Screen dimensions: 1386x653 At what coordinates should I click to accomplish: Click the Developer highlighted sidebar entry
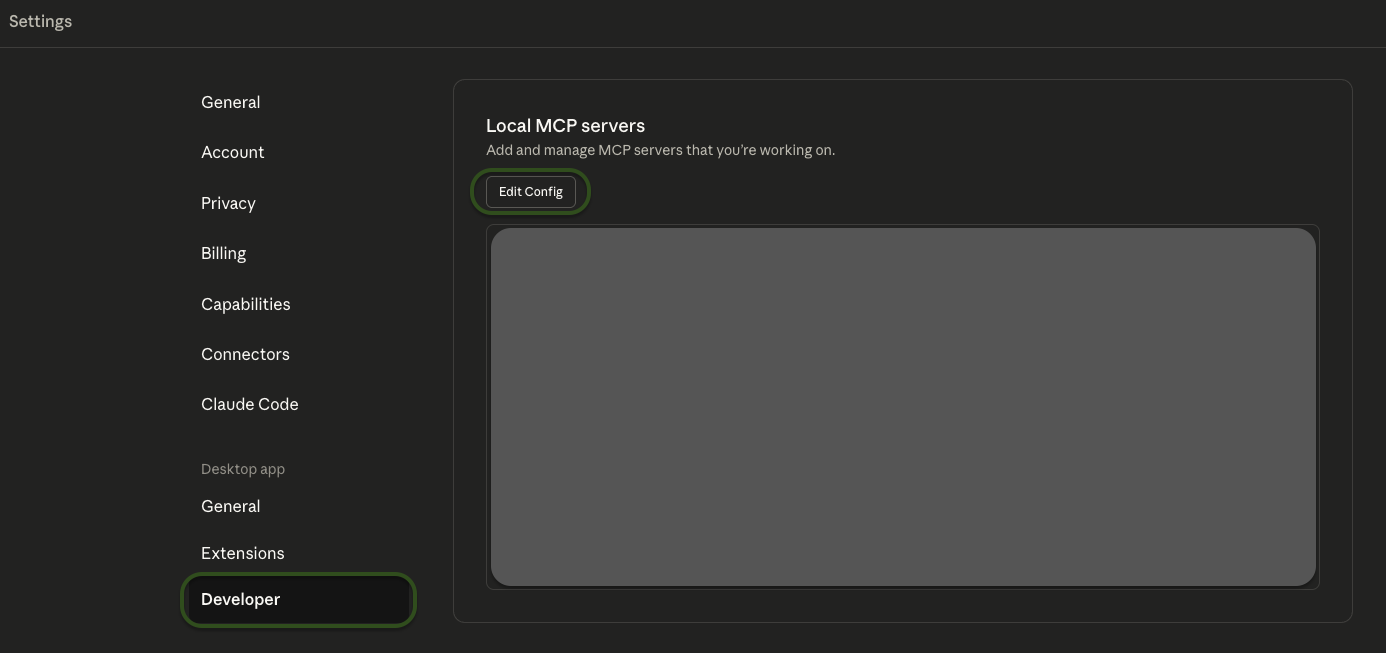pyautogui.click(x=240, y=599)
